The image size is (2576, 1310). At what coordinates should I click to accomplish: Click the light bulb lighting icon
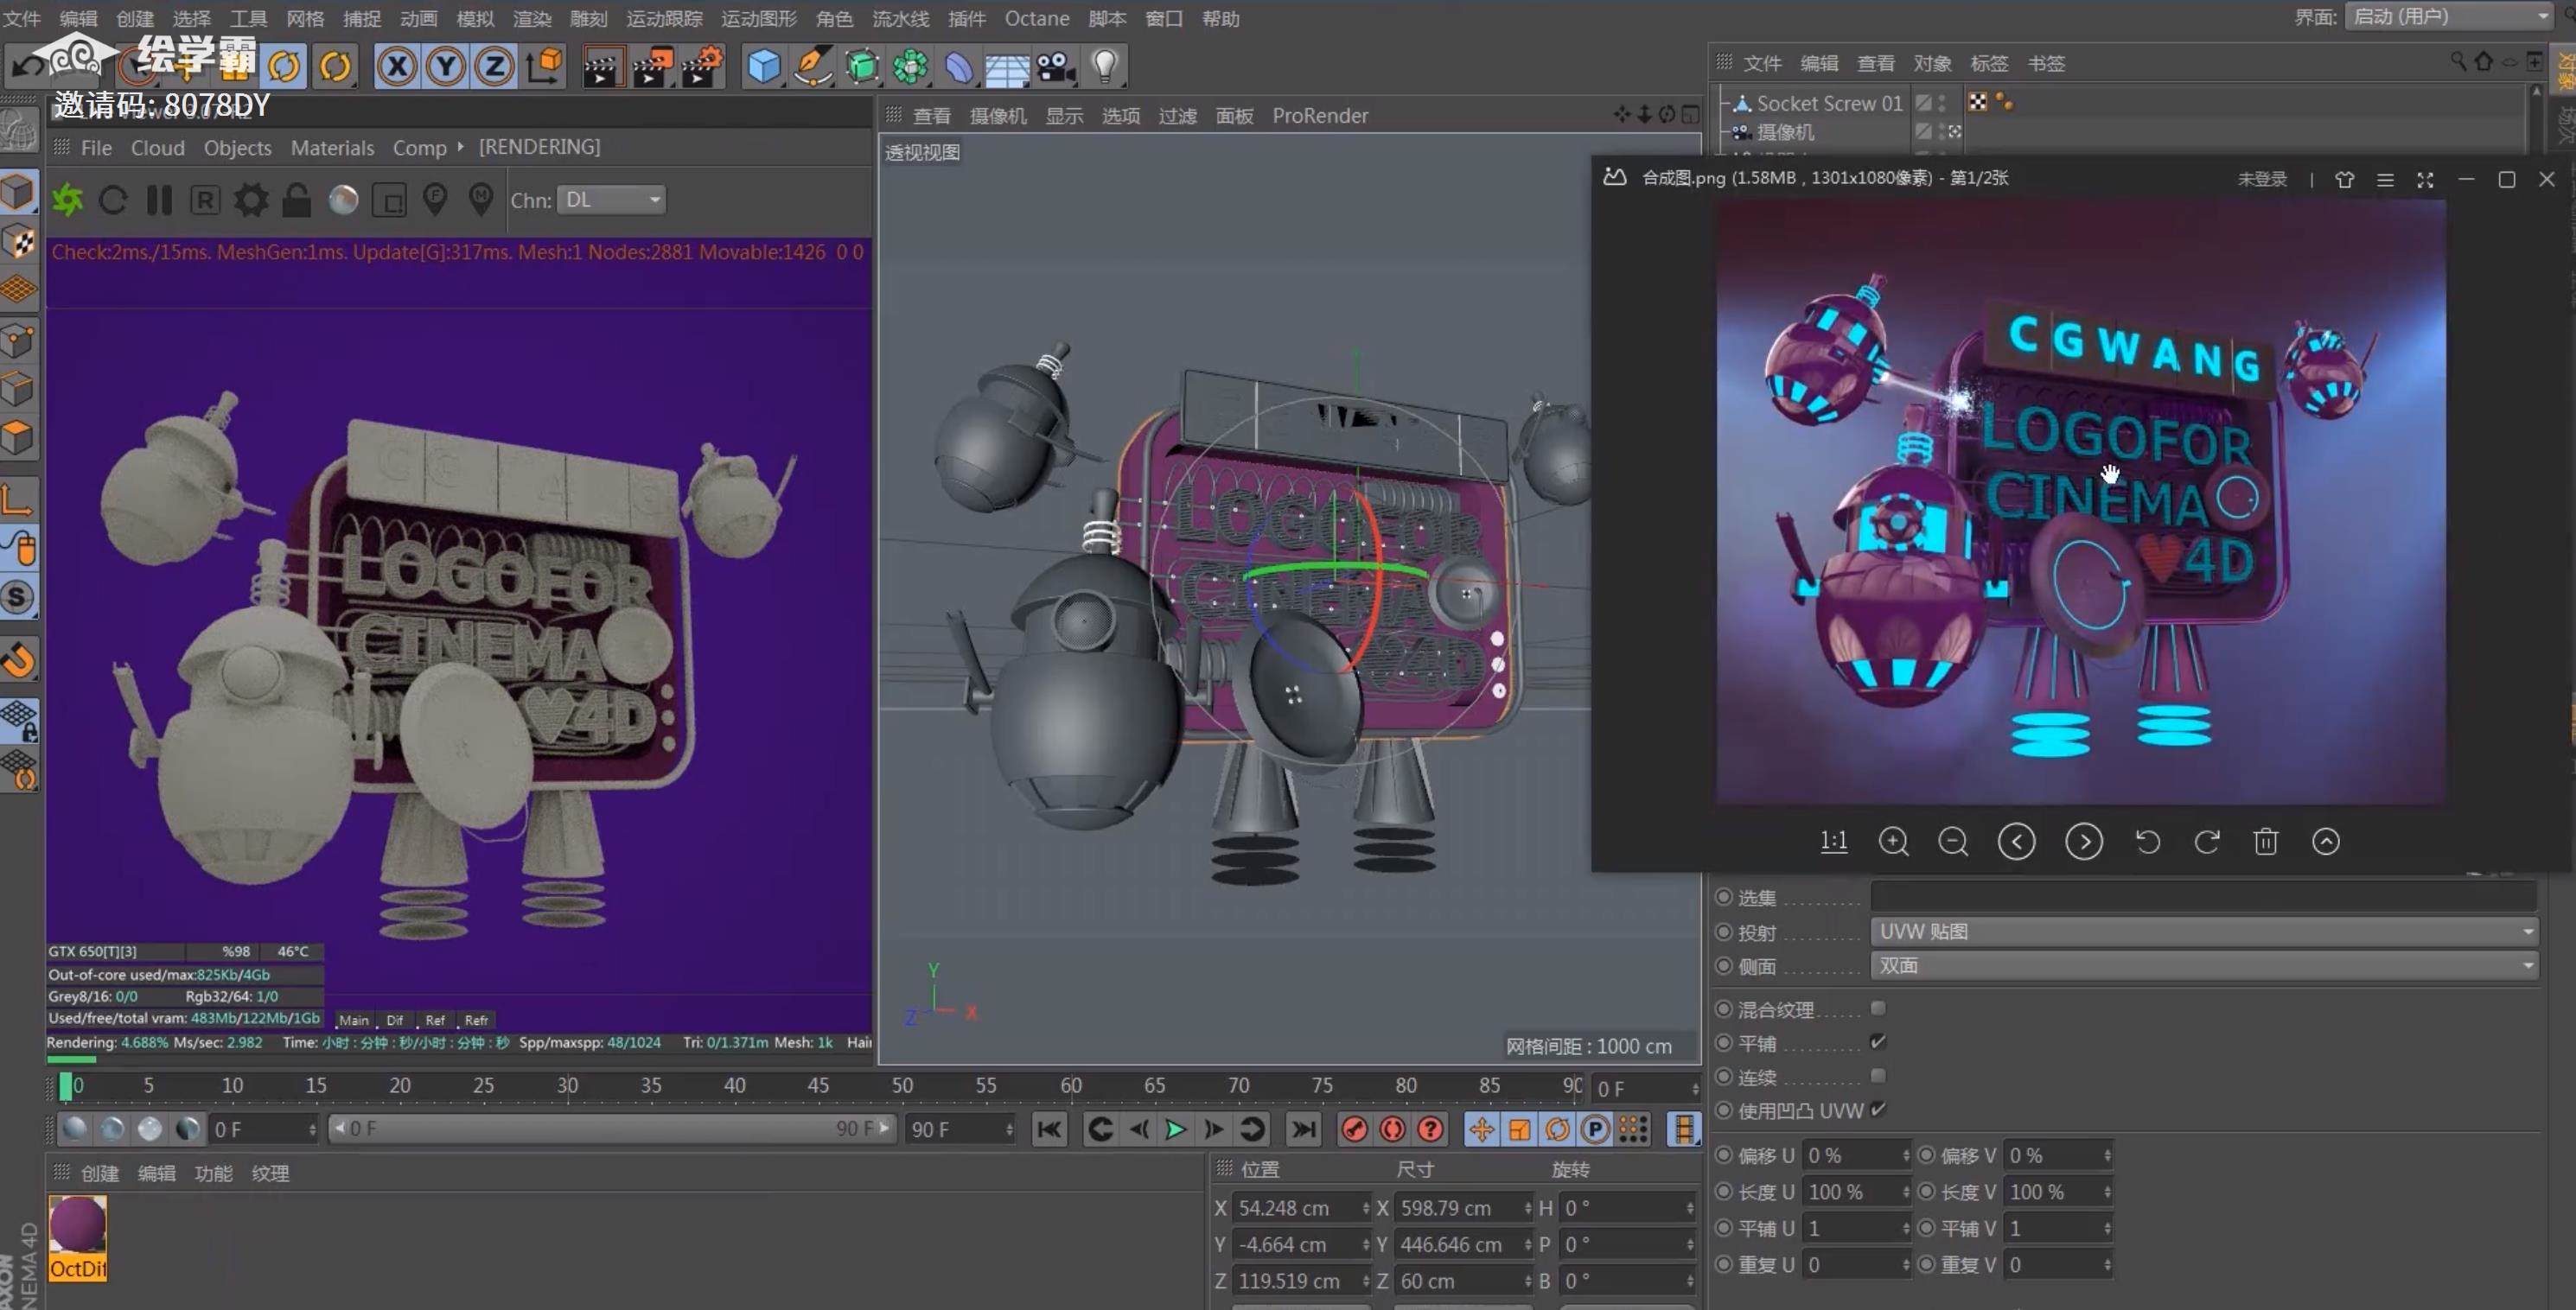[1104, 67]
